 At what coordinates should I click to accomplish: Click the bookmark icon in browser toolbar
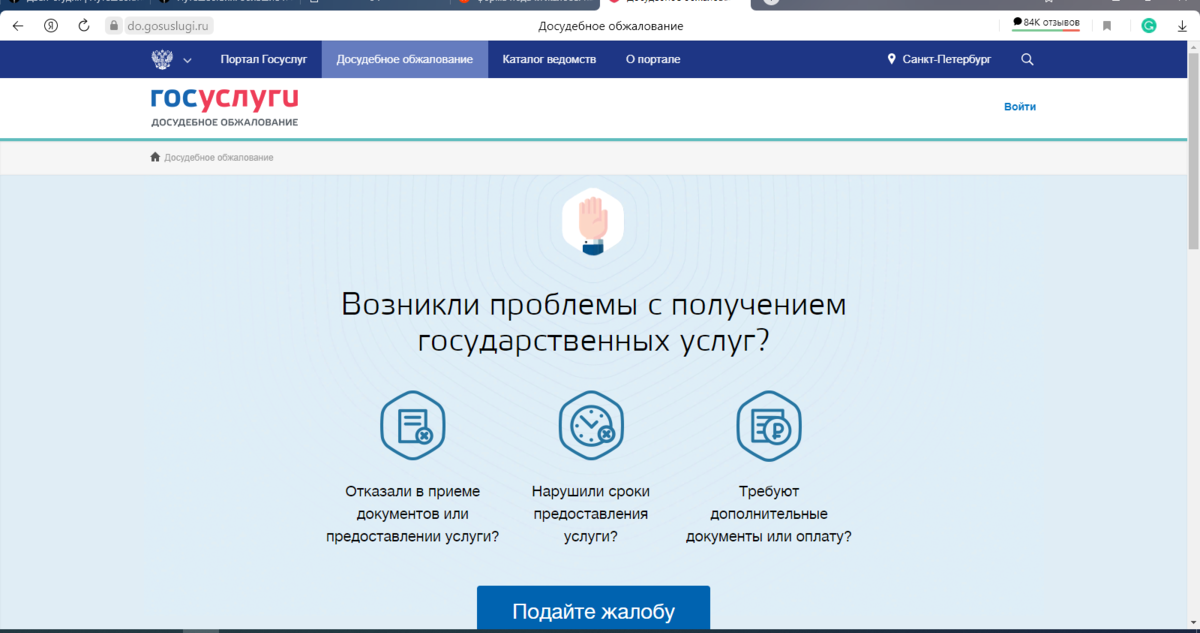1106,27
